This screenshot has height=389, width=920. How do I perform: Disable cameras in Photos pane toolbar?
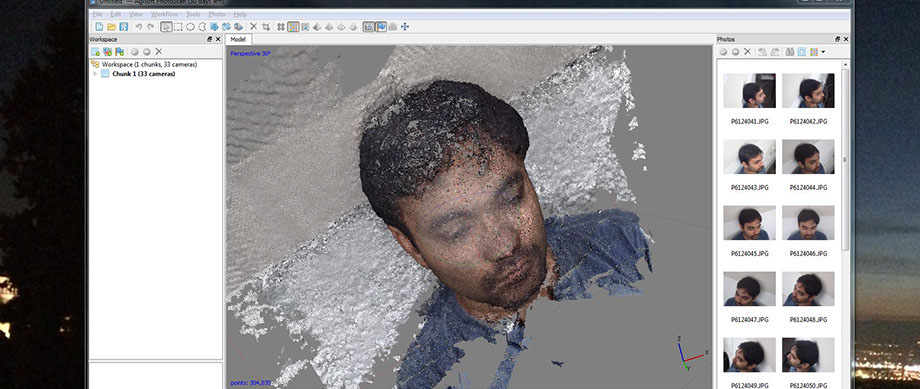(x=735, y=52)
